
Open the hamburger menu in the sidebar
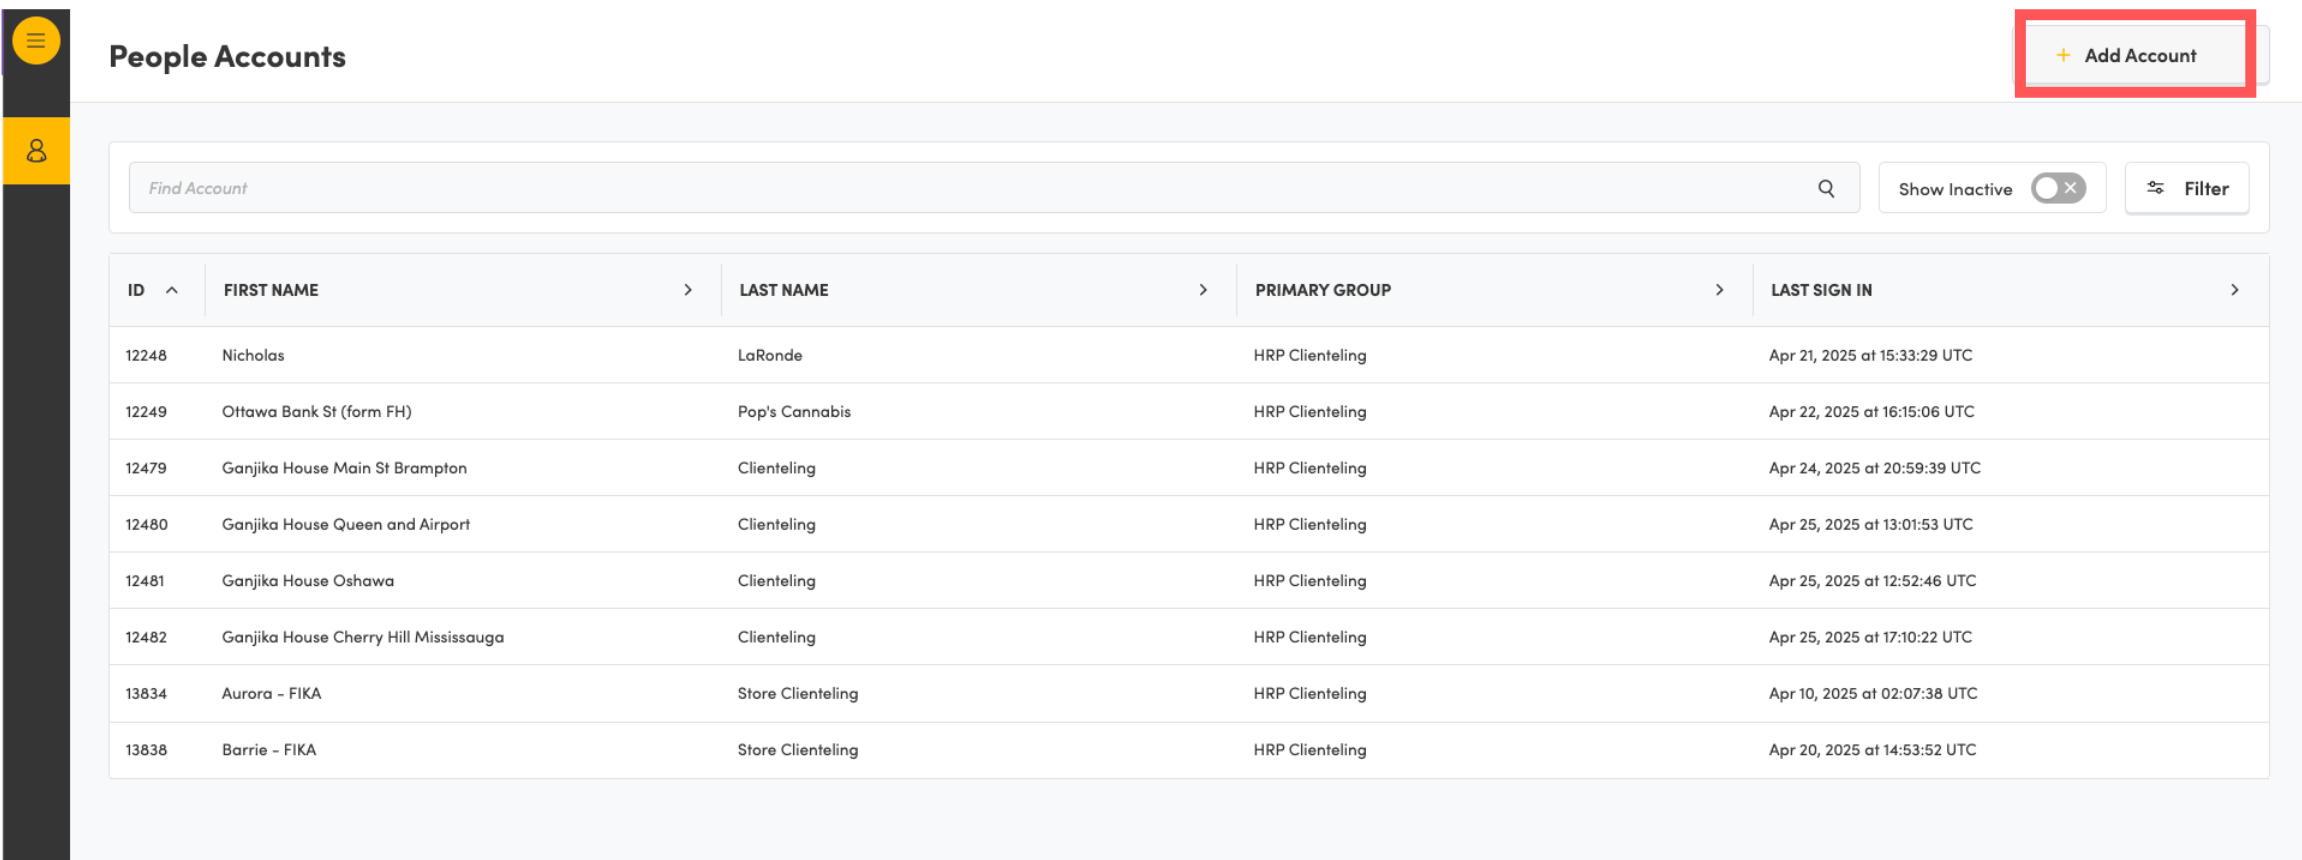click(36, 41)
